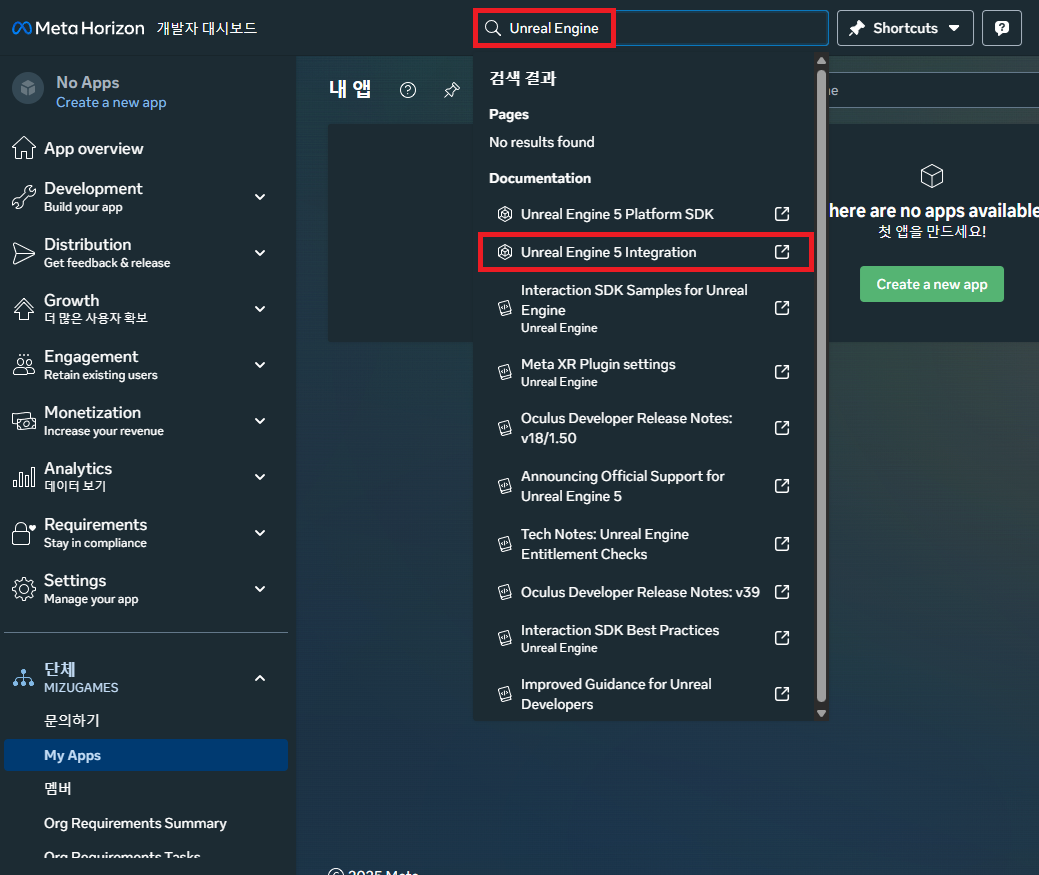Click external link icon for Meta XR Plugin settings
This screenshot has height=875, width=1039.
click(782, 372)
